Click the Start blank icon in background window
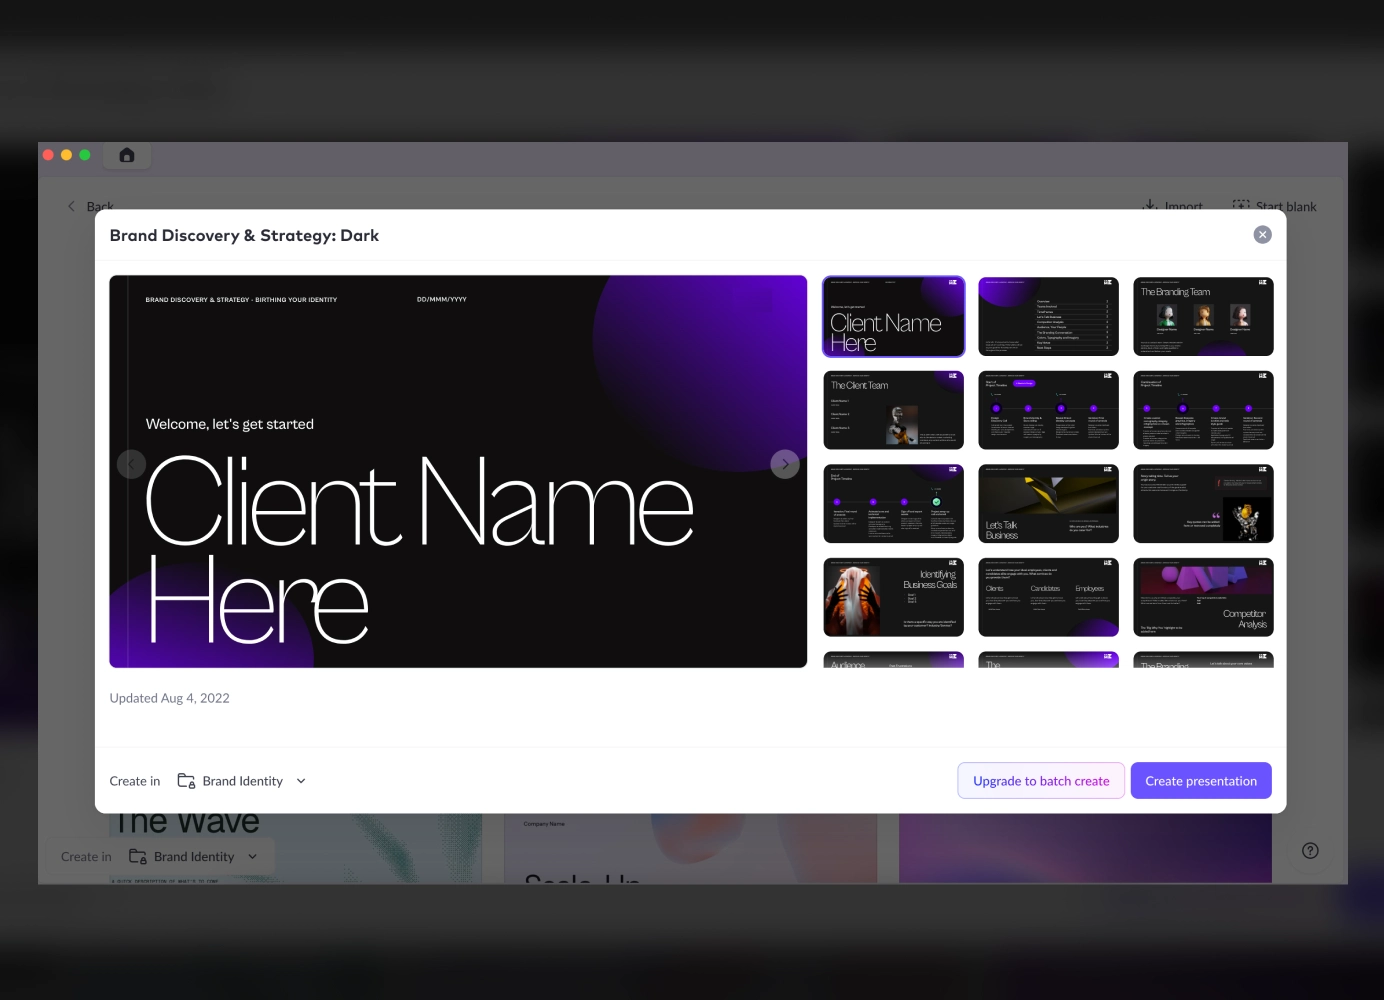This screenshot has width=1384, height=1000. pyautogui.click(x=1241, y=205)
